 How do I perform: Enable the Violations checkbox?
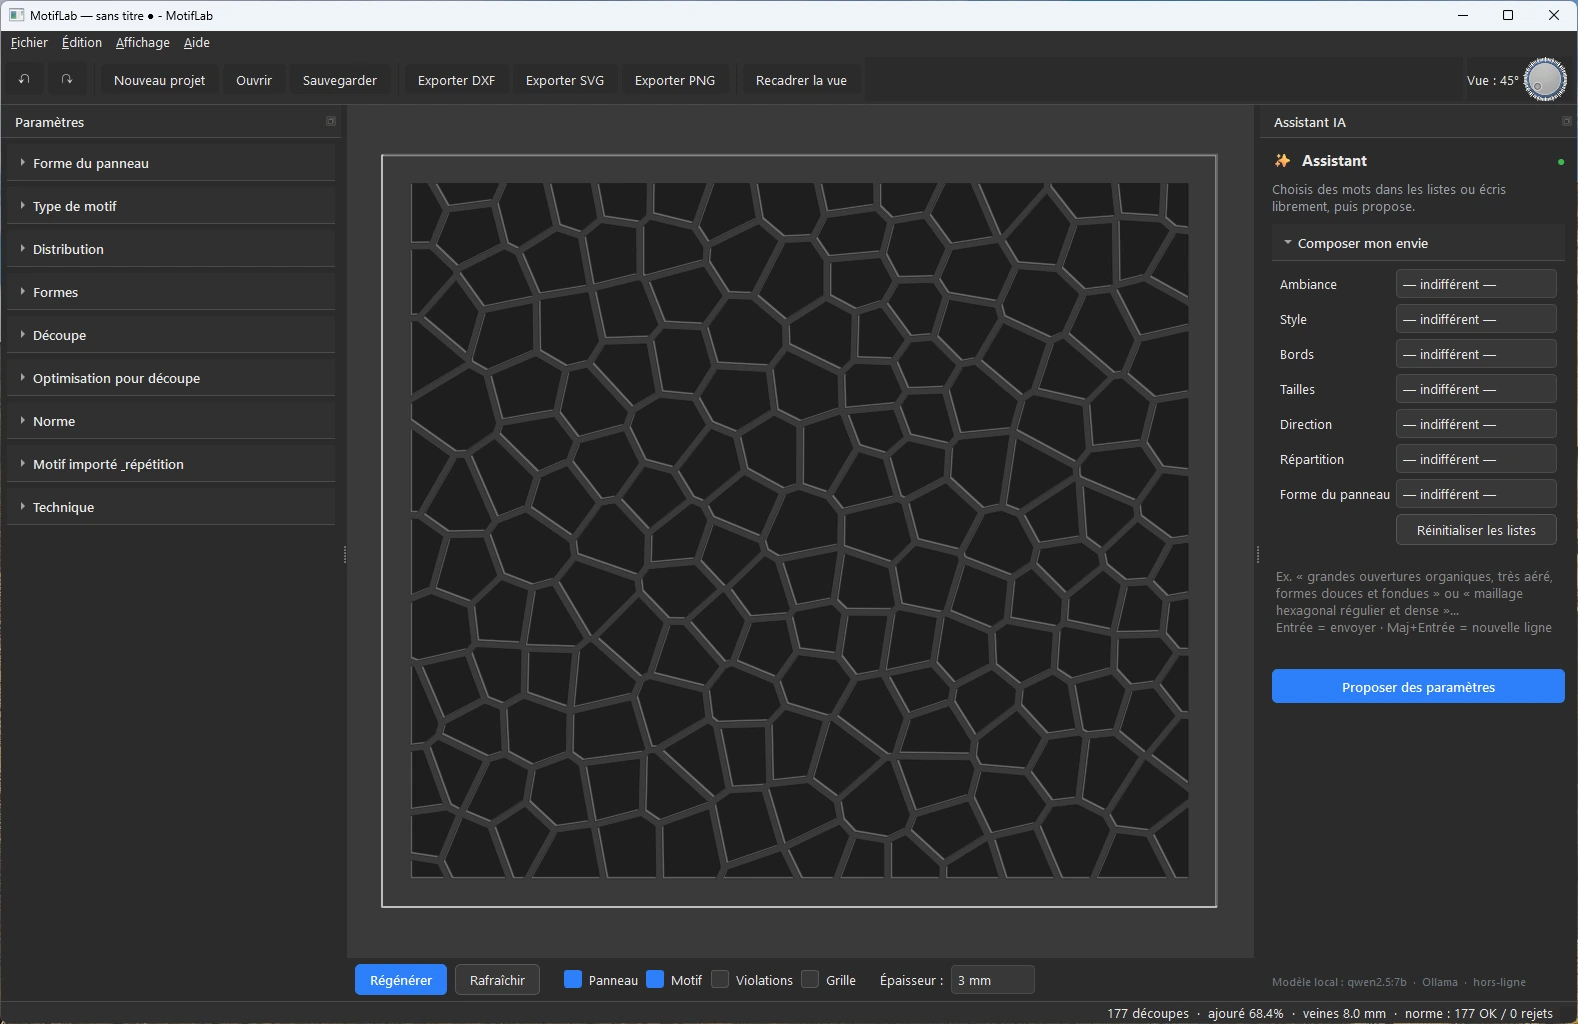point(720,979)
